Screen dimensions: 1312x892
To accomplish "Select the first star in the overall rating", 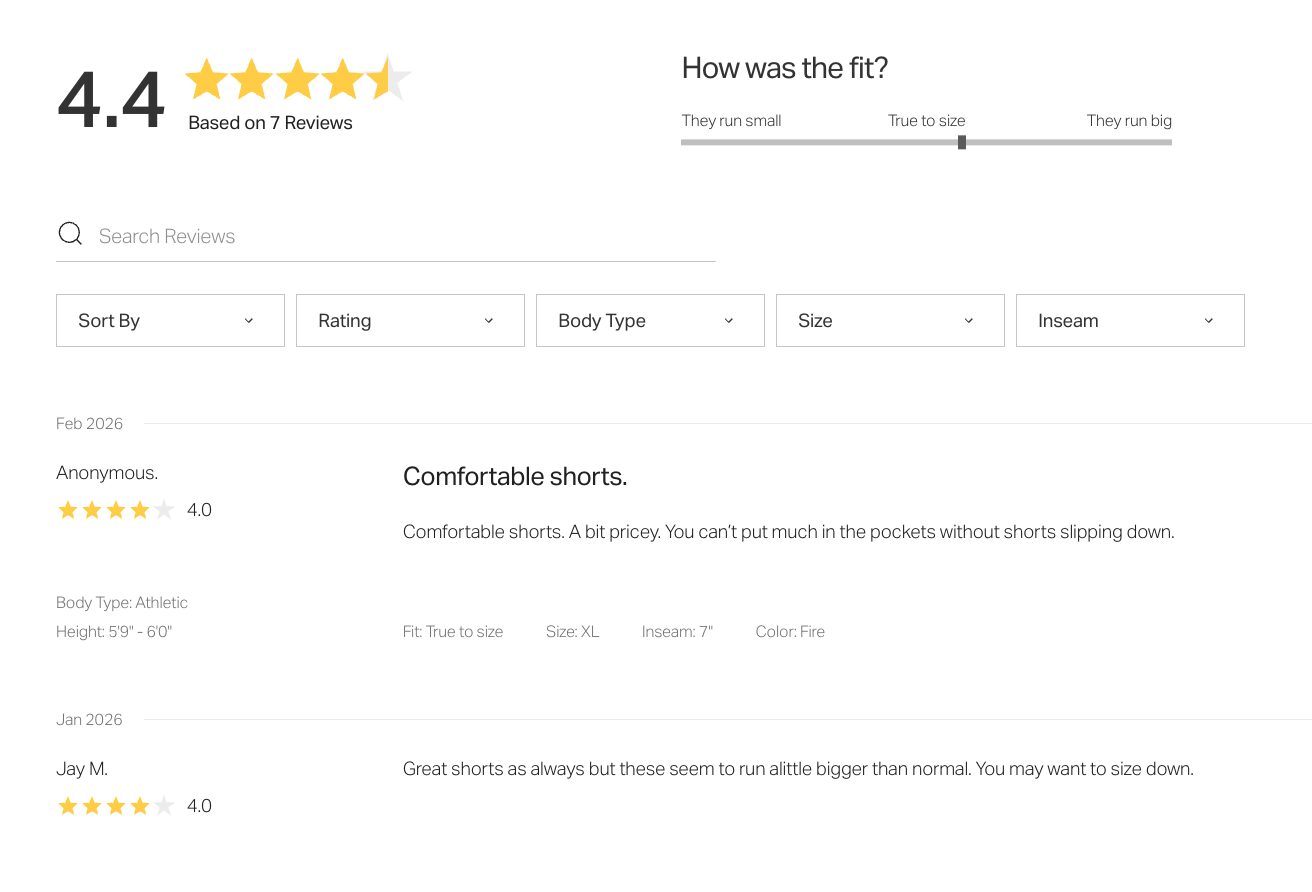I will click(x=209, y=79).
